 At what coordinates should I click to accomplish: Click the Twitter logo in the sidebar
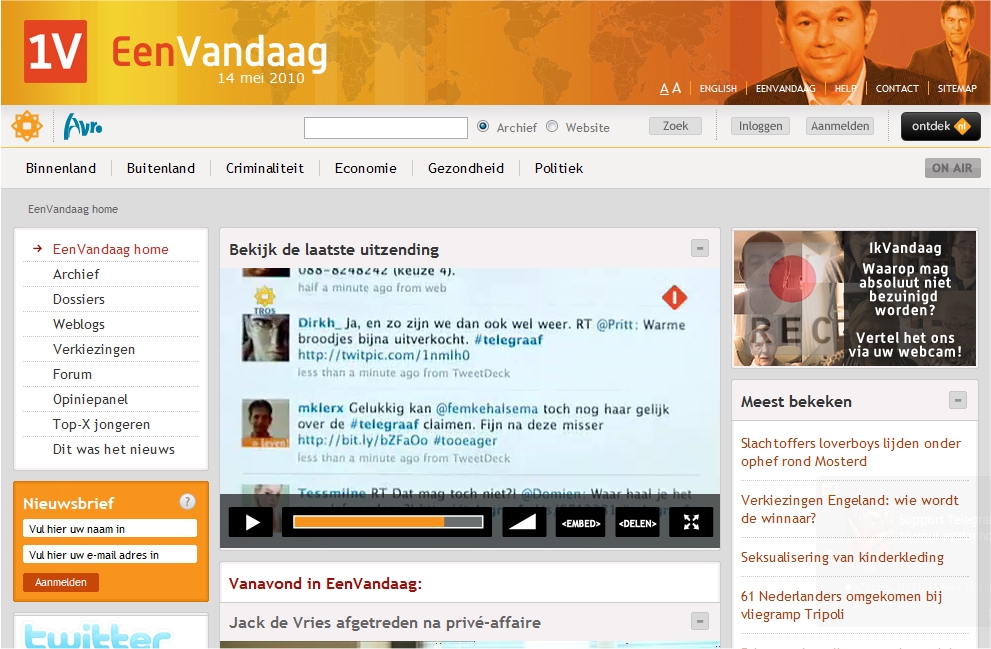point(97,635)
